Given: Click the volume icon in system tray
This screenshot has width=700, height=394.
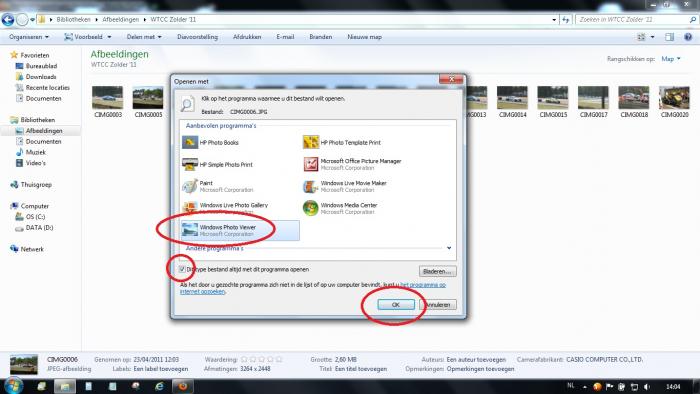Looking at the screenshot, I should click(x=647, y=386).
